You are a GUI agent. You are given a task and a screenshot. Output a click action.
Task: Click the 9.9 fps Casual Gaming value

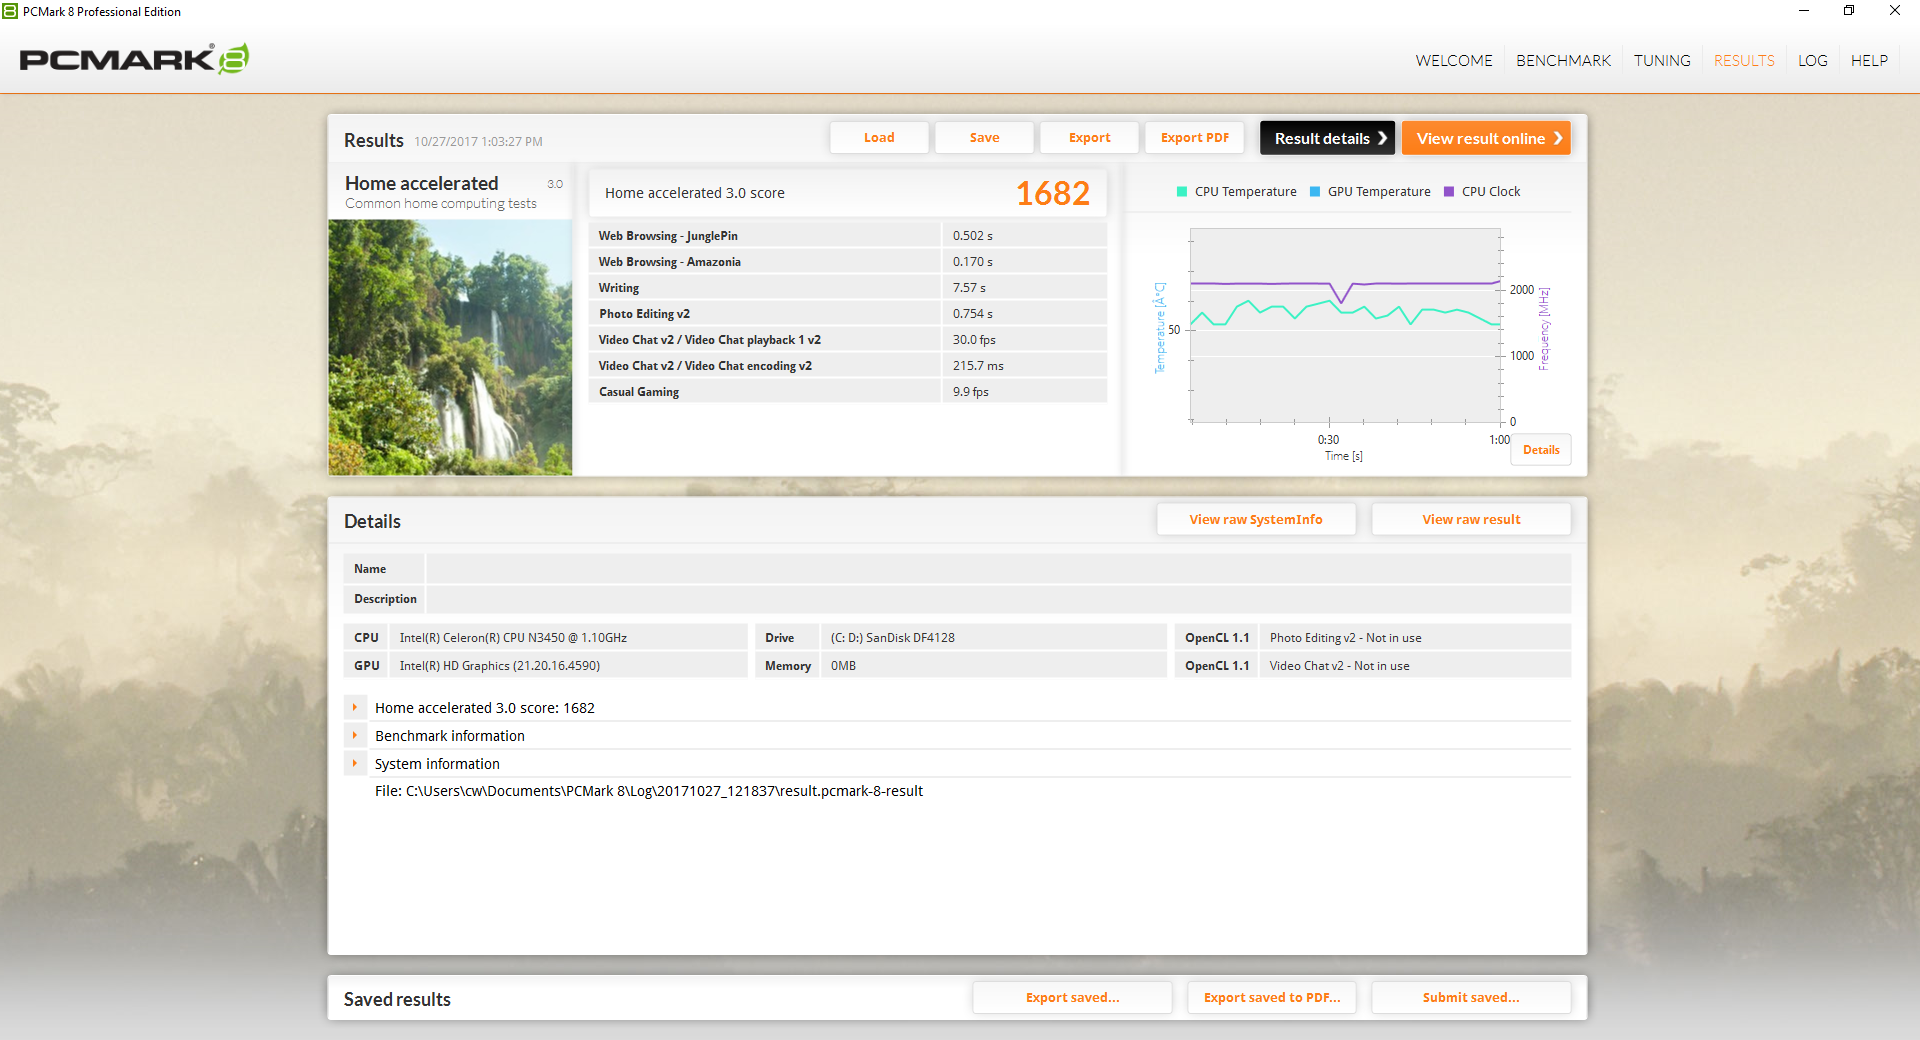tap(970, 392)
